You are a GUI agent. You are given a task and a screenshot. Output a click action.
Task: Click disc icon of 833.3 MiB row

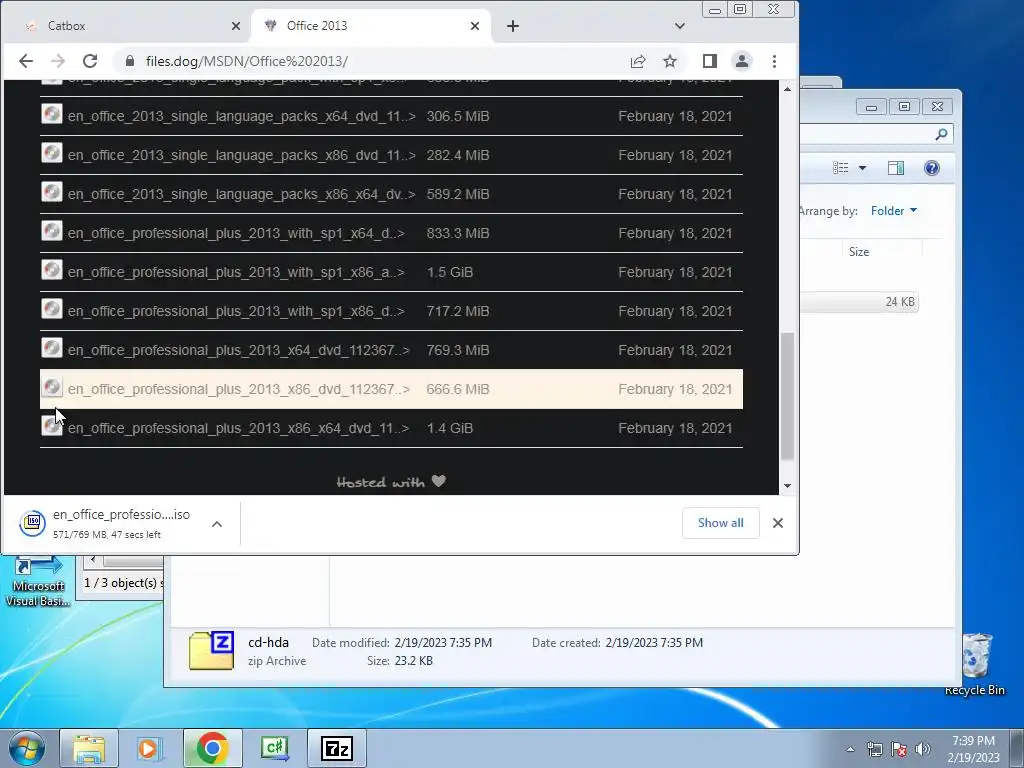(52, 231)
